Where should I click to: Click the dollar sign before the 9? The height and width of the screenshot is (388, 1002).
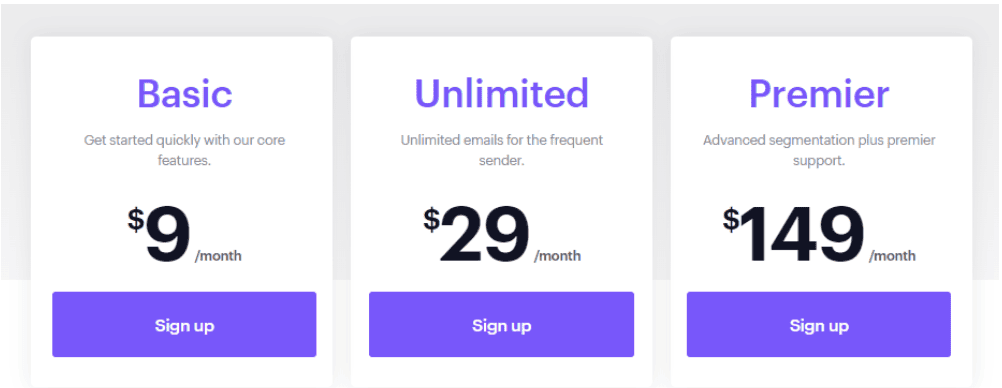(x=135, y=219)
